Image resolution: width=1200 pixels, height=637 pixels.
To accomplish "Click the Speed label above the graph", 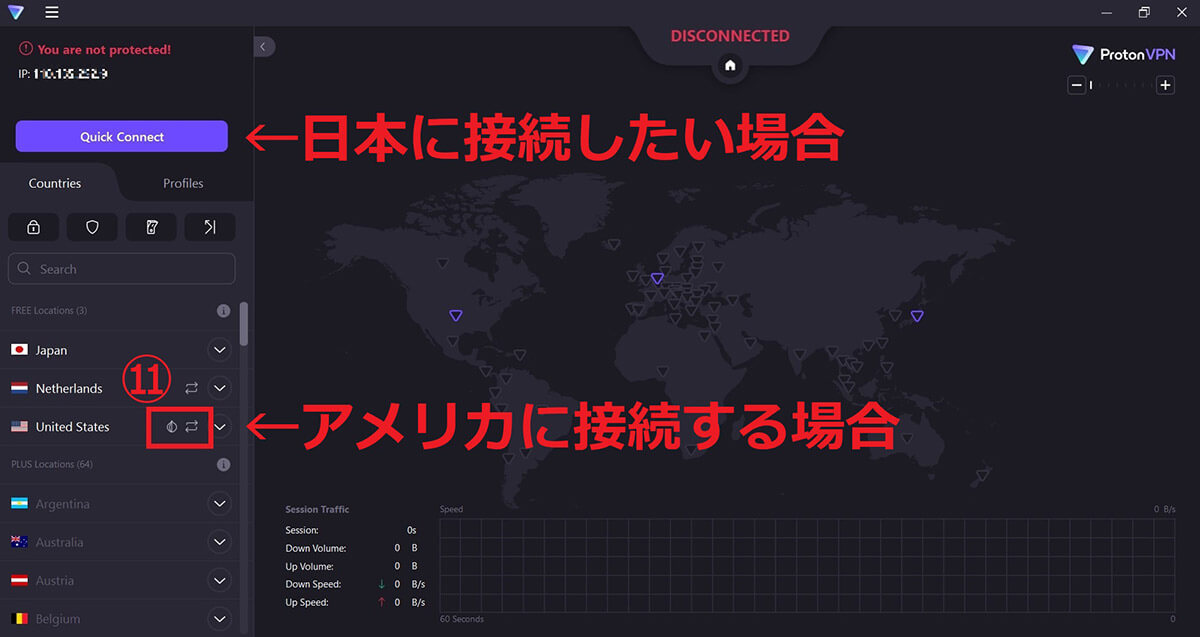I will [452, 510].
